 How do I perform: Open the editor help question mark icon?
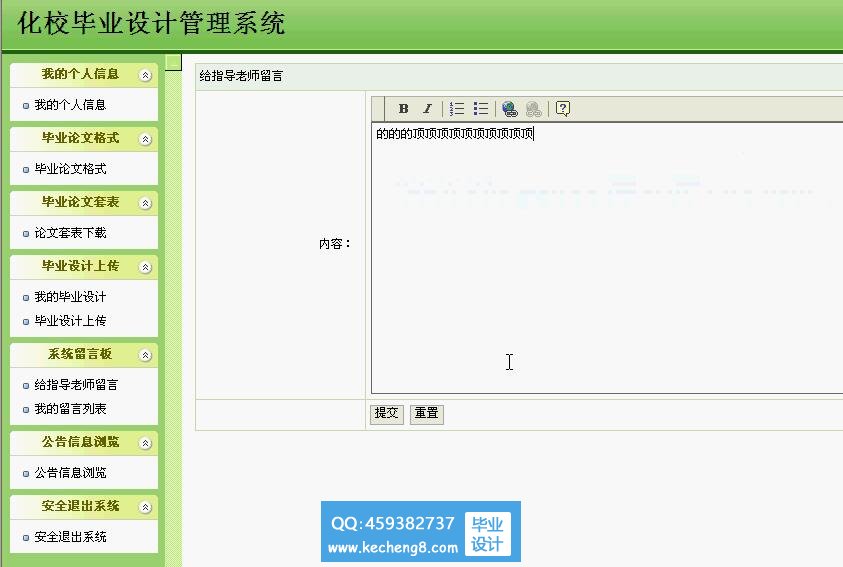click(x=562, y=109)
